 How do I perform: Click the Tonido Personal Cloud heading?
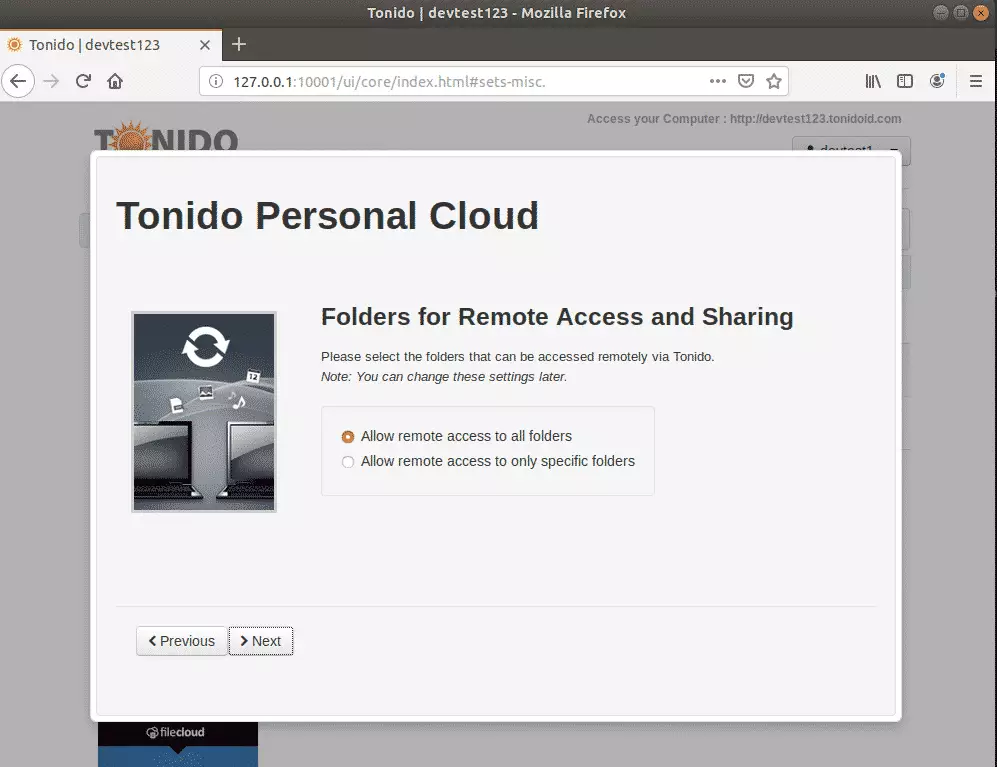tap(327, 216)
